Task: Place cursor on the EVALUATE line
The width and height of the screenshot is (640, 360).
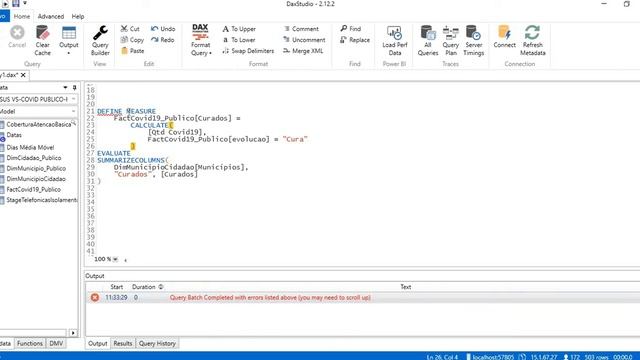Action: pyautogui.click(x=114, y=153)
